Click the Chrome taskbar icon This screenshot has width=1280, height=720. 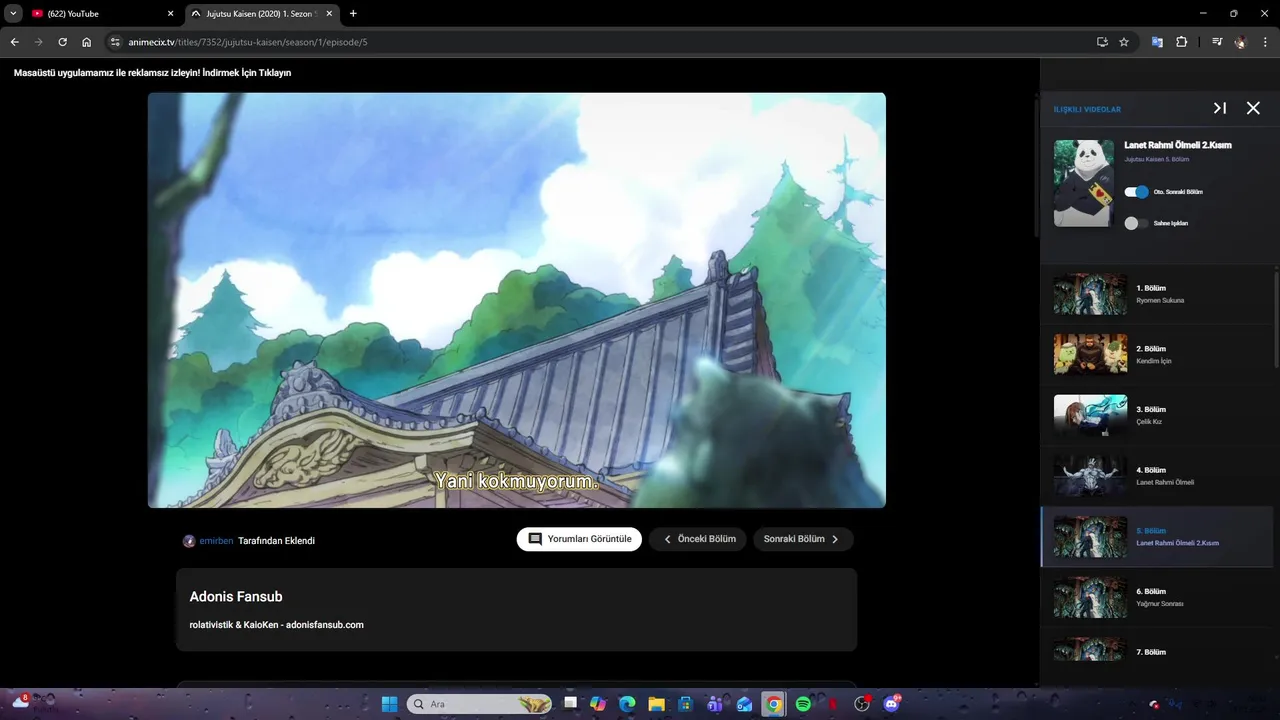[x=773, y=704]
